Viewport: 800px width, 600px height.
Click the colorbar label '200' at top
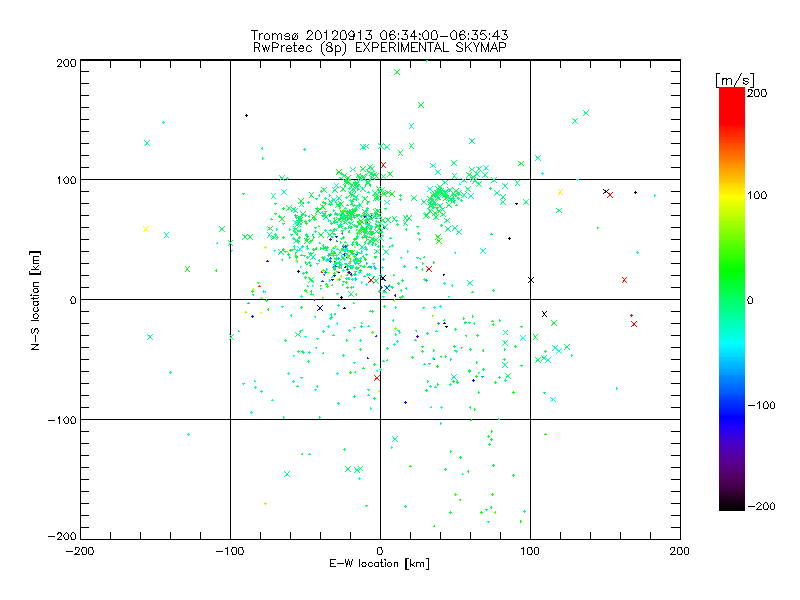pos(757,93)
